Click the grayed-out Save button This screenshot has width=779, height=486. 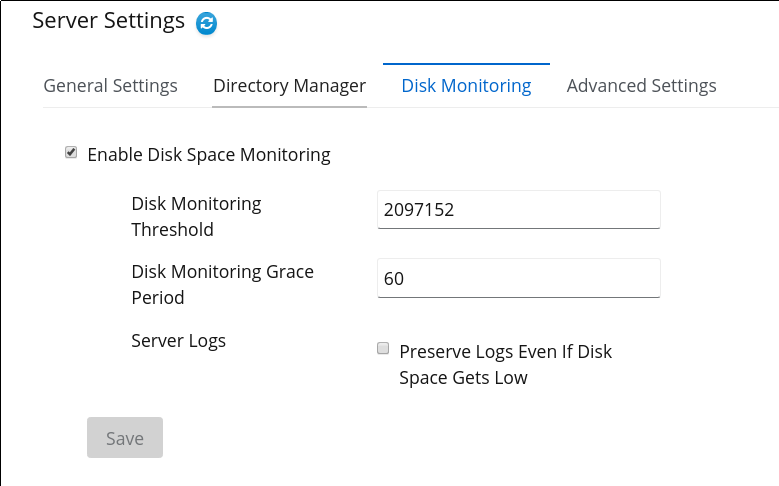click(125, 438)
